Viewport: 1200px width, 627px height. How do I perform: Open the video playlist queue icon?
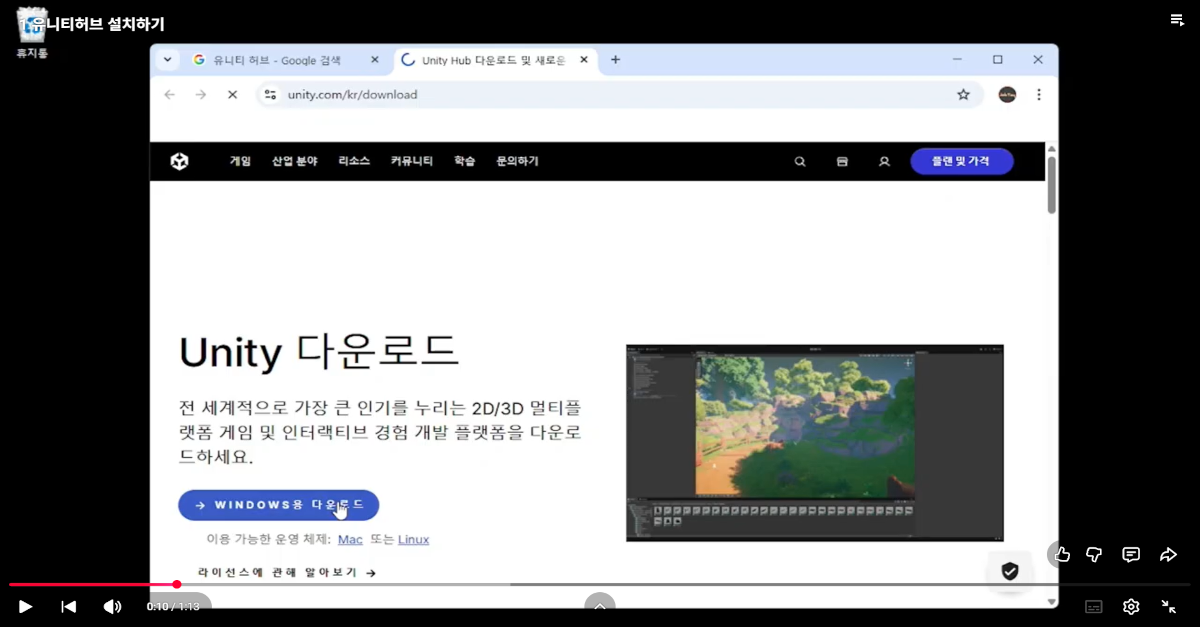(x=1177, y=20)
